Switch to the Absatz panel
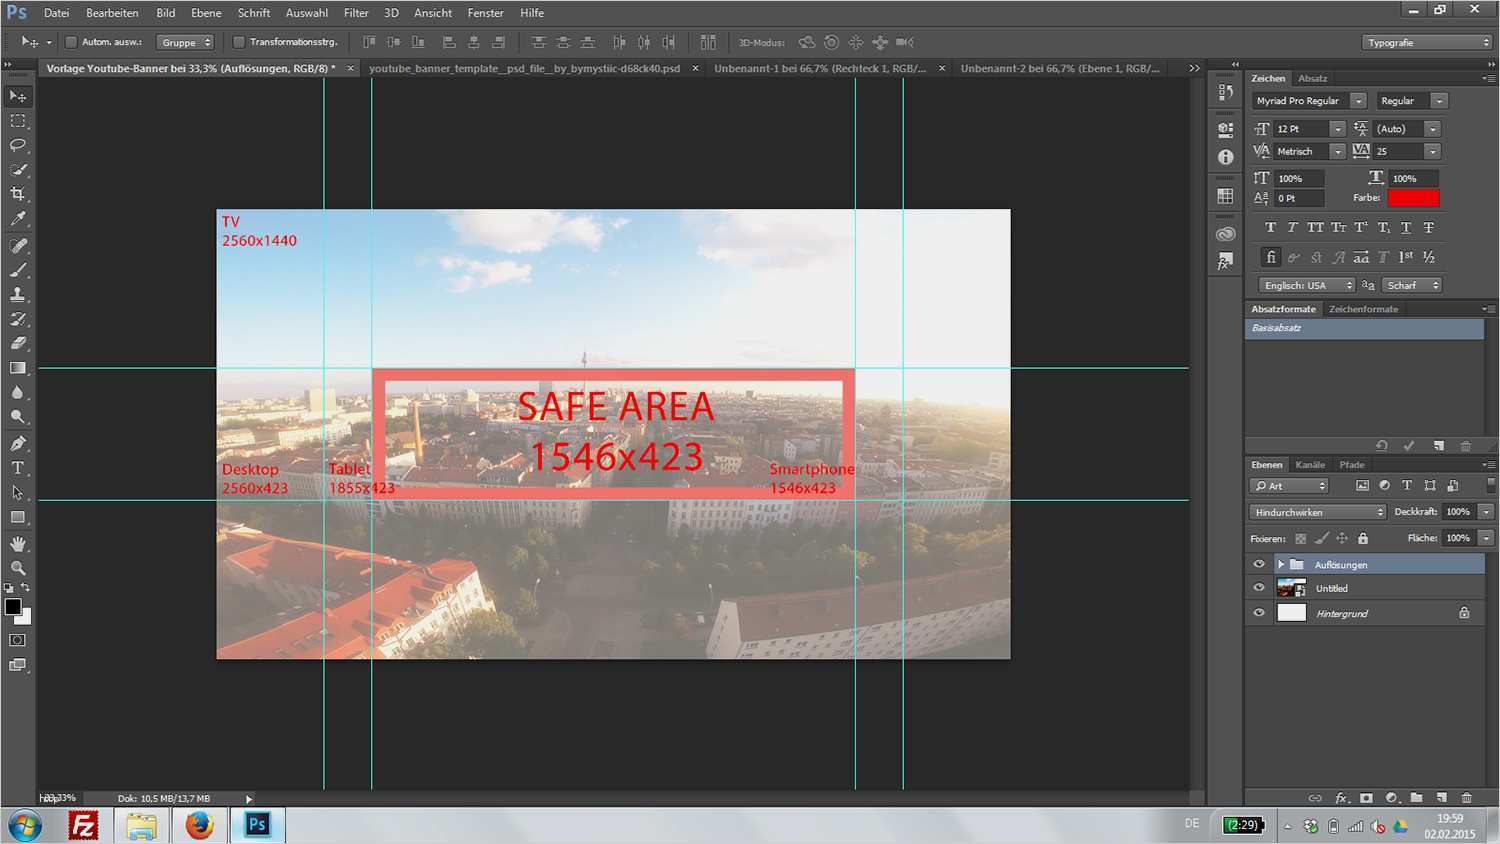The image size is (1500, 844). pyautogui.click(x=1313, y=77)
